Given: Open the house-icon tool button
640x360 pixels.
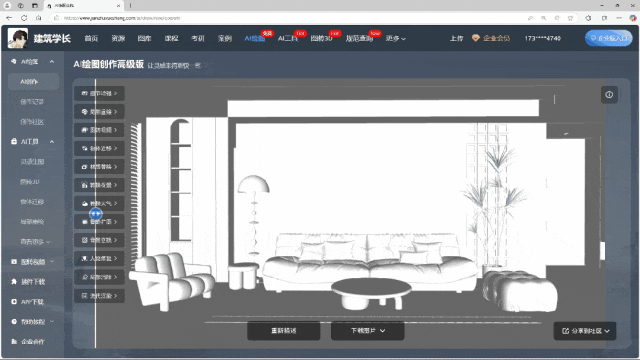Looking at the screenshot, I should click(x=99, y=185).
